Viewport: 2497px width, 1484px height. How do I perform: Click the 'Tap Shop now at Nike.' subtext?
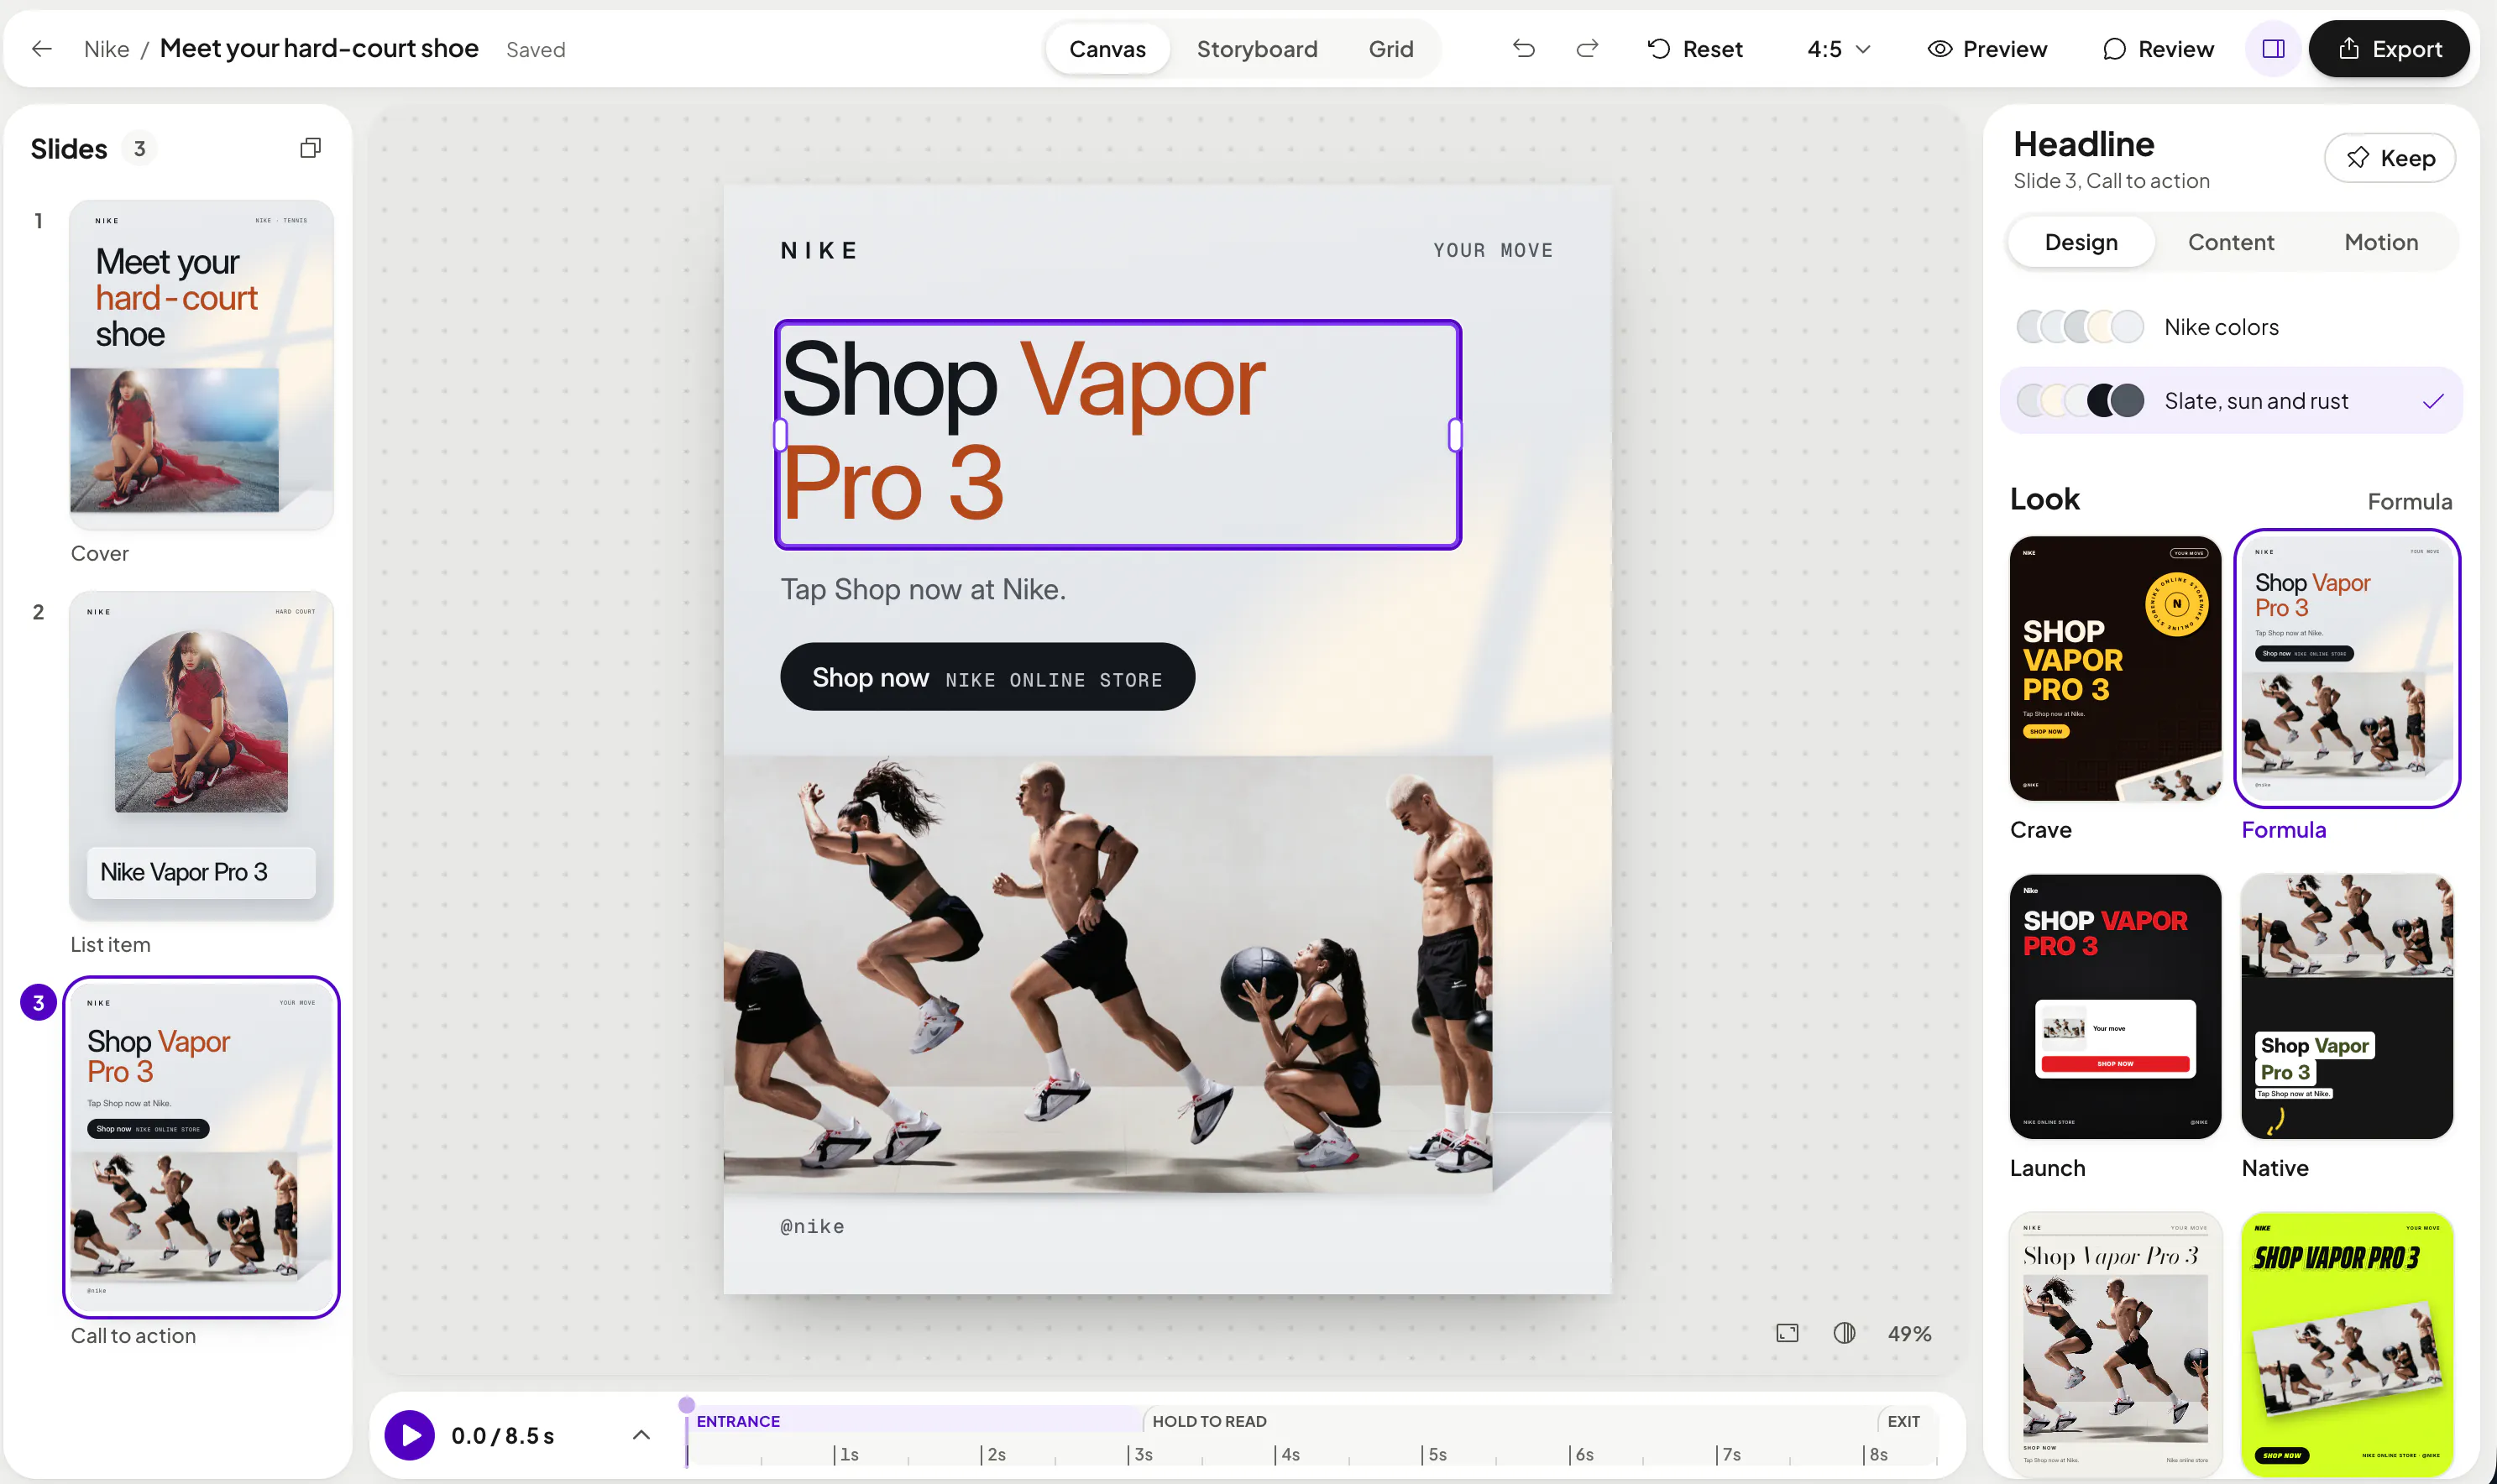(923, 589)
